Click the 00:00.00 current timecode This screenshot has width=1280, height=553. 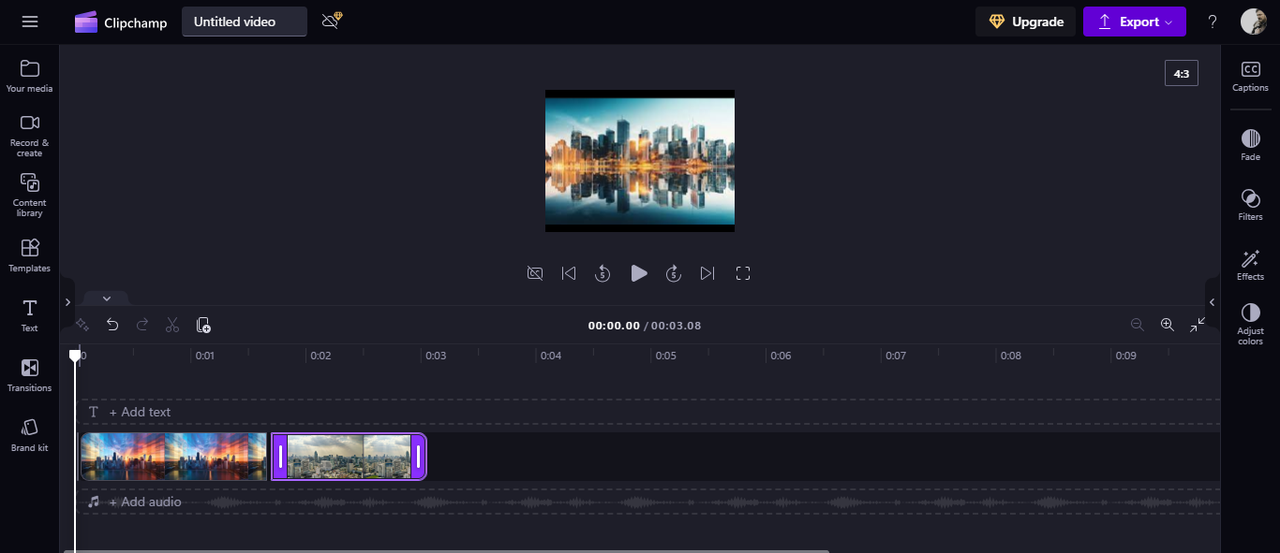(x=614, y=325)
